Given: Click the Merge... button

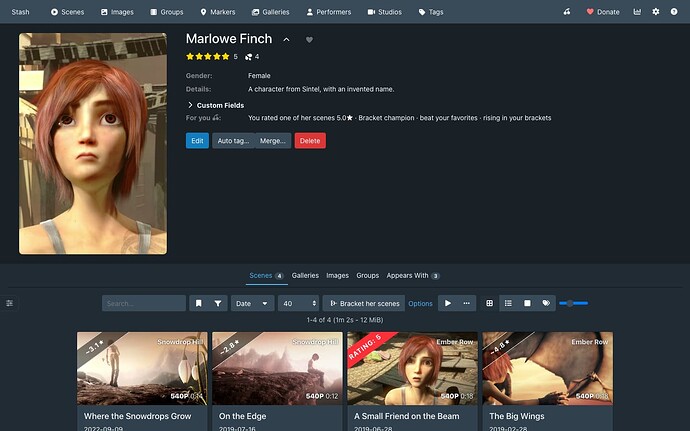Looking at the screenshot, I should (x=273, y=141).
